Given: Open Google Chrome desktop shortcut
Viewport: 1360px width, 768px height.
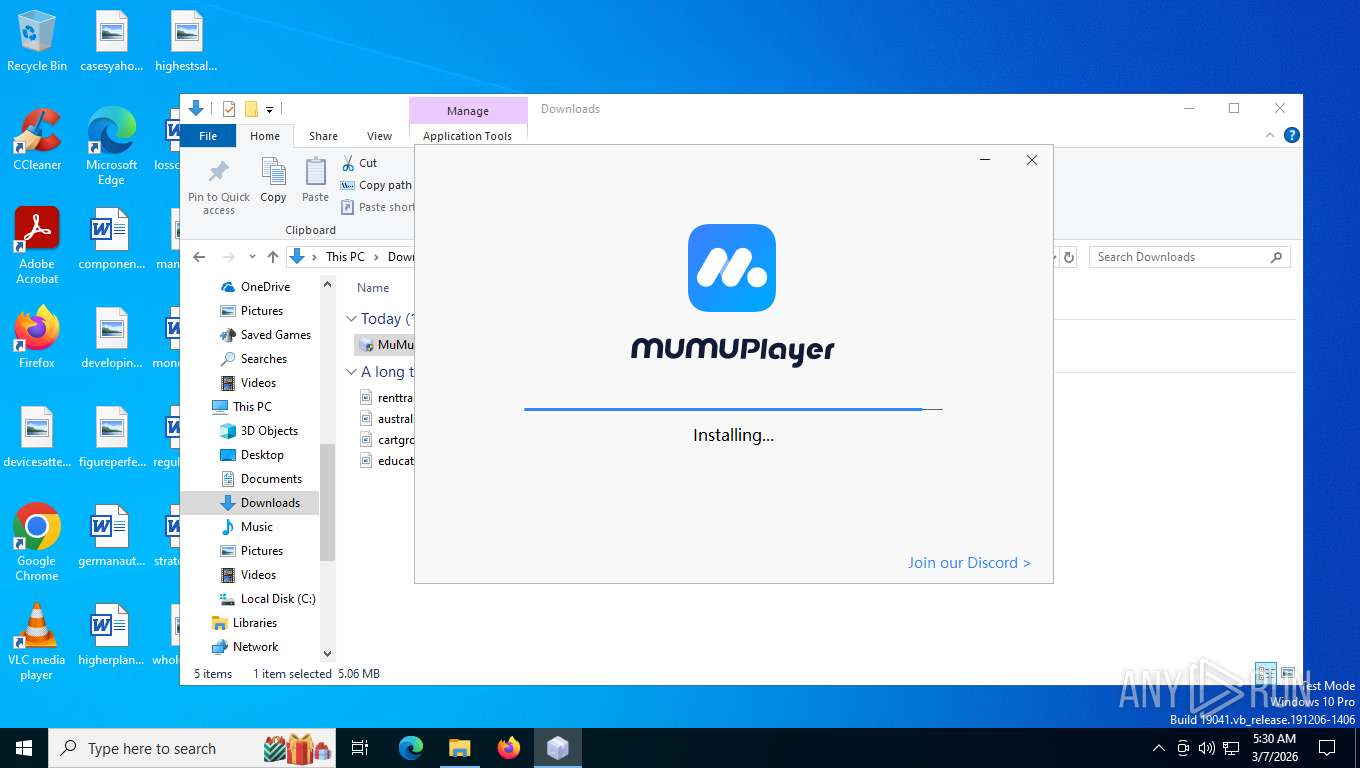Looking at the screenshot, I should pos(37,542).
